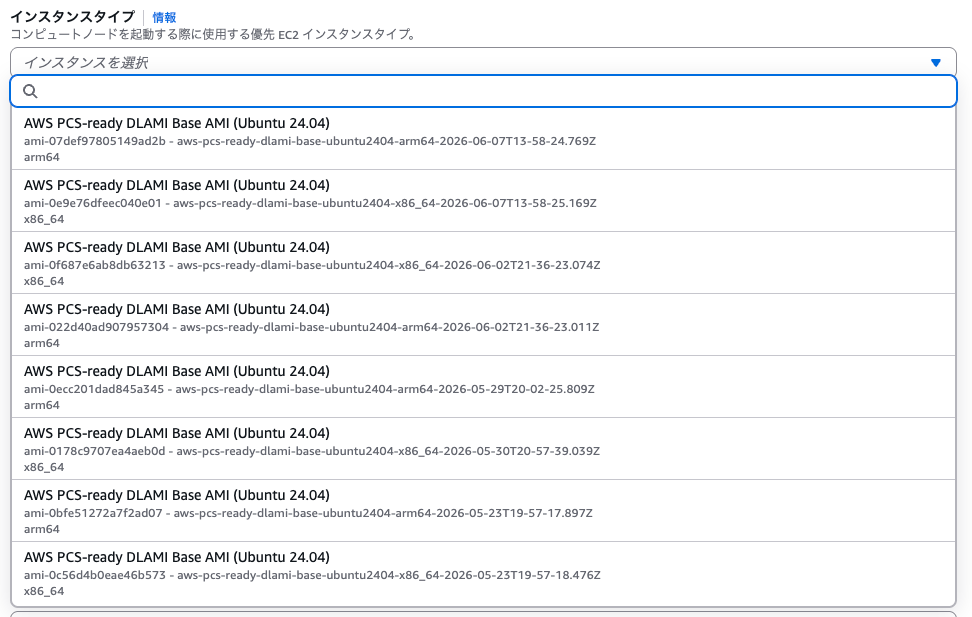Click the インスタンスタイプ heading label
This screenshot has width=972, height=617.
(x=73, y=17)
